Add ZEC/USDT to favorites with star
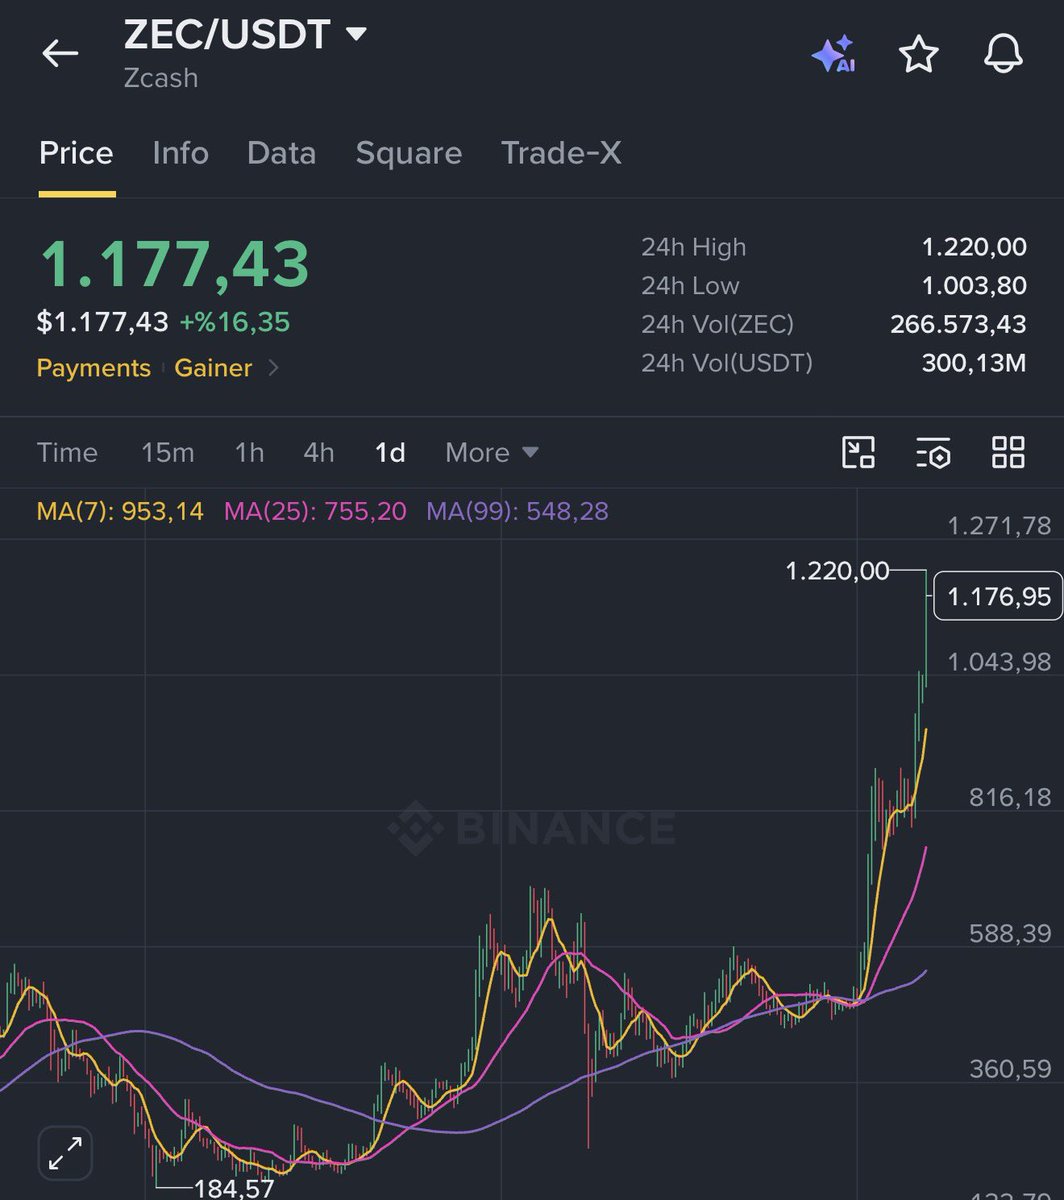Screen dimensions: 1064x1200 [918, 54]
